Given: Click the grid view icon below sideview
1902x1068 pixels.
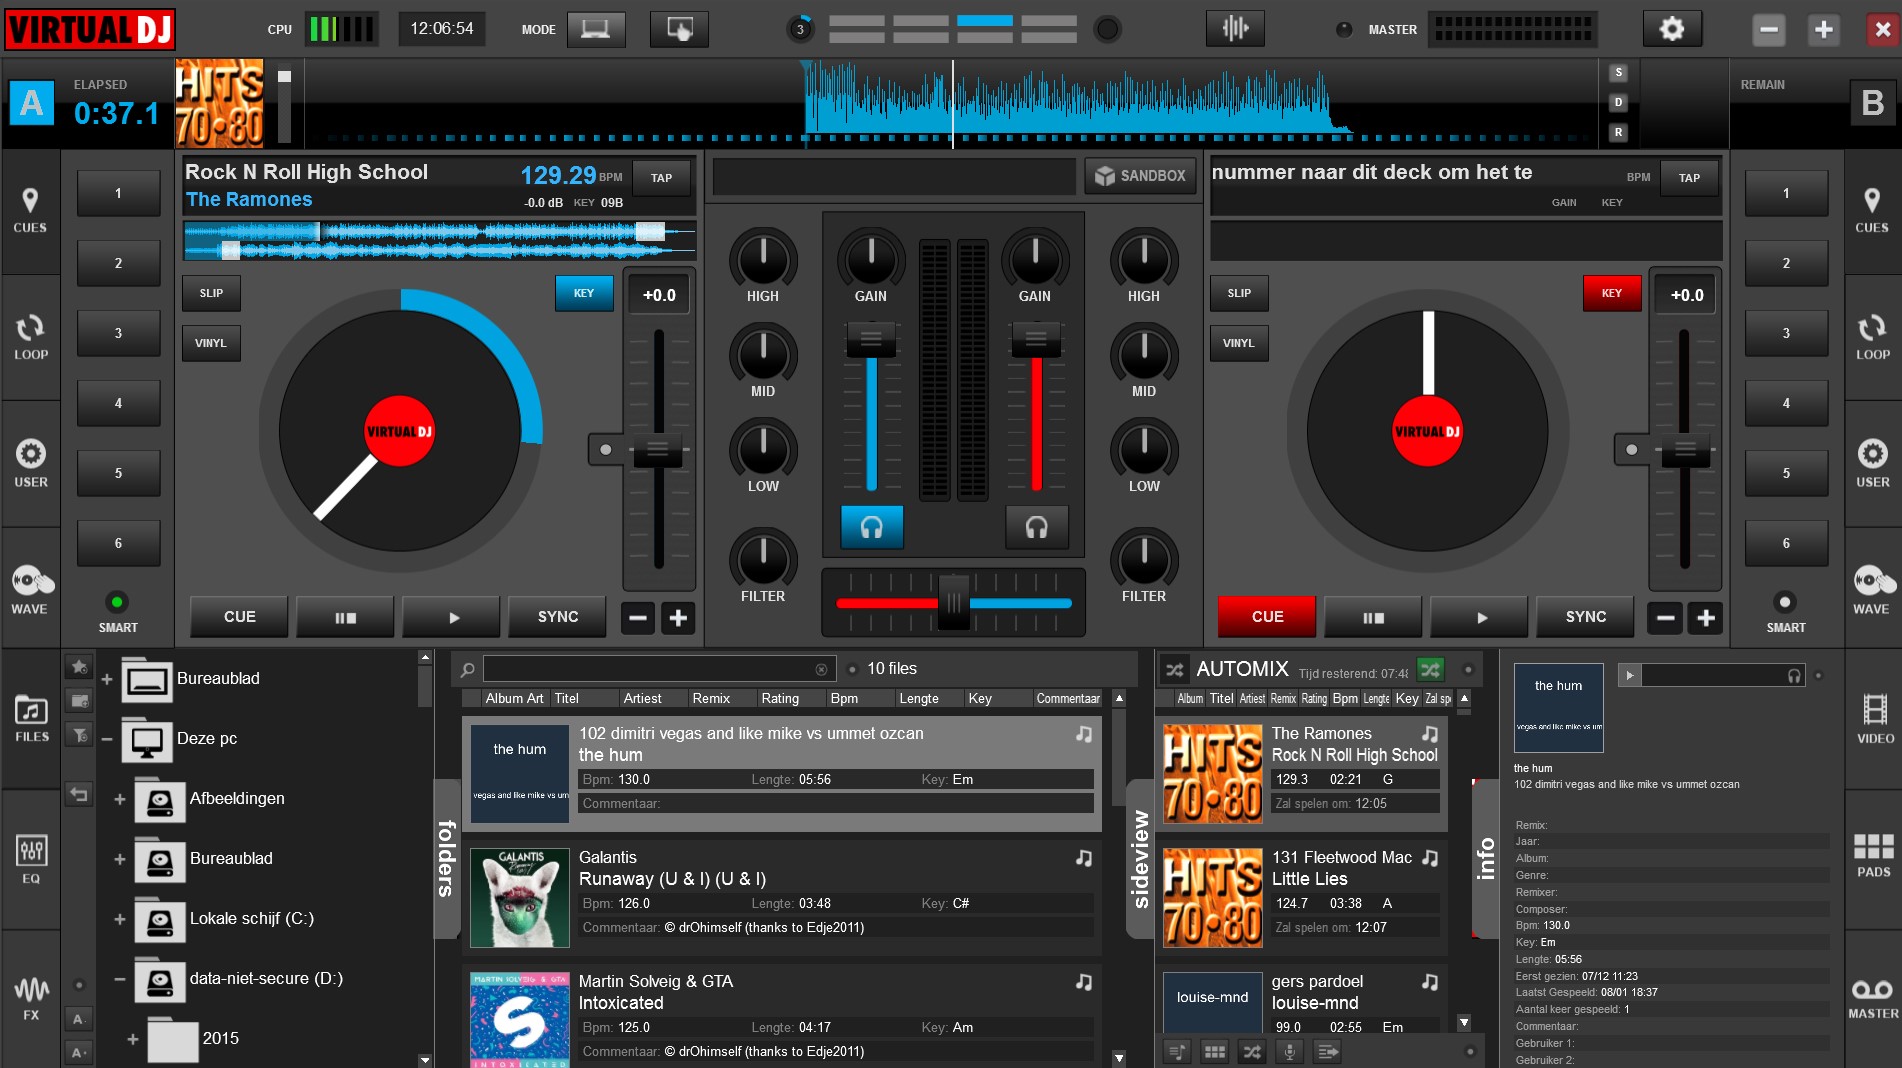Looking at the screenshot, I should pos(1214,1051).
